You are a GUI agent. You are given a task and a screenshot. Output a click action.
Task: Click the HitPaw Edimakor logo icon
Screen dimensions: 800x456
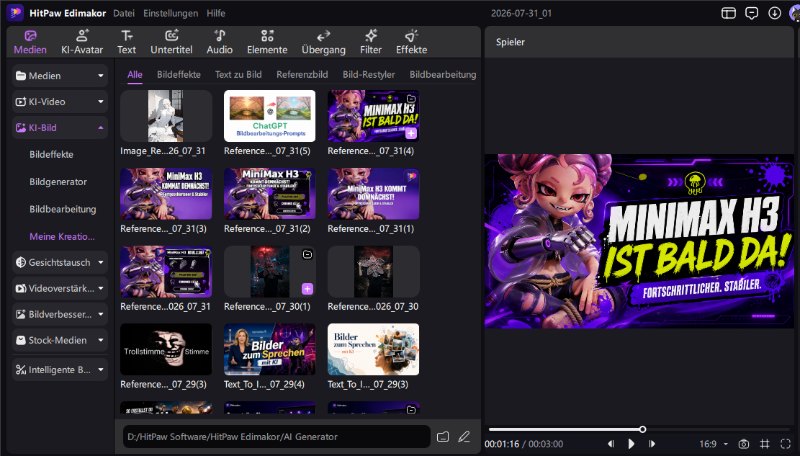coord(15,13)
